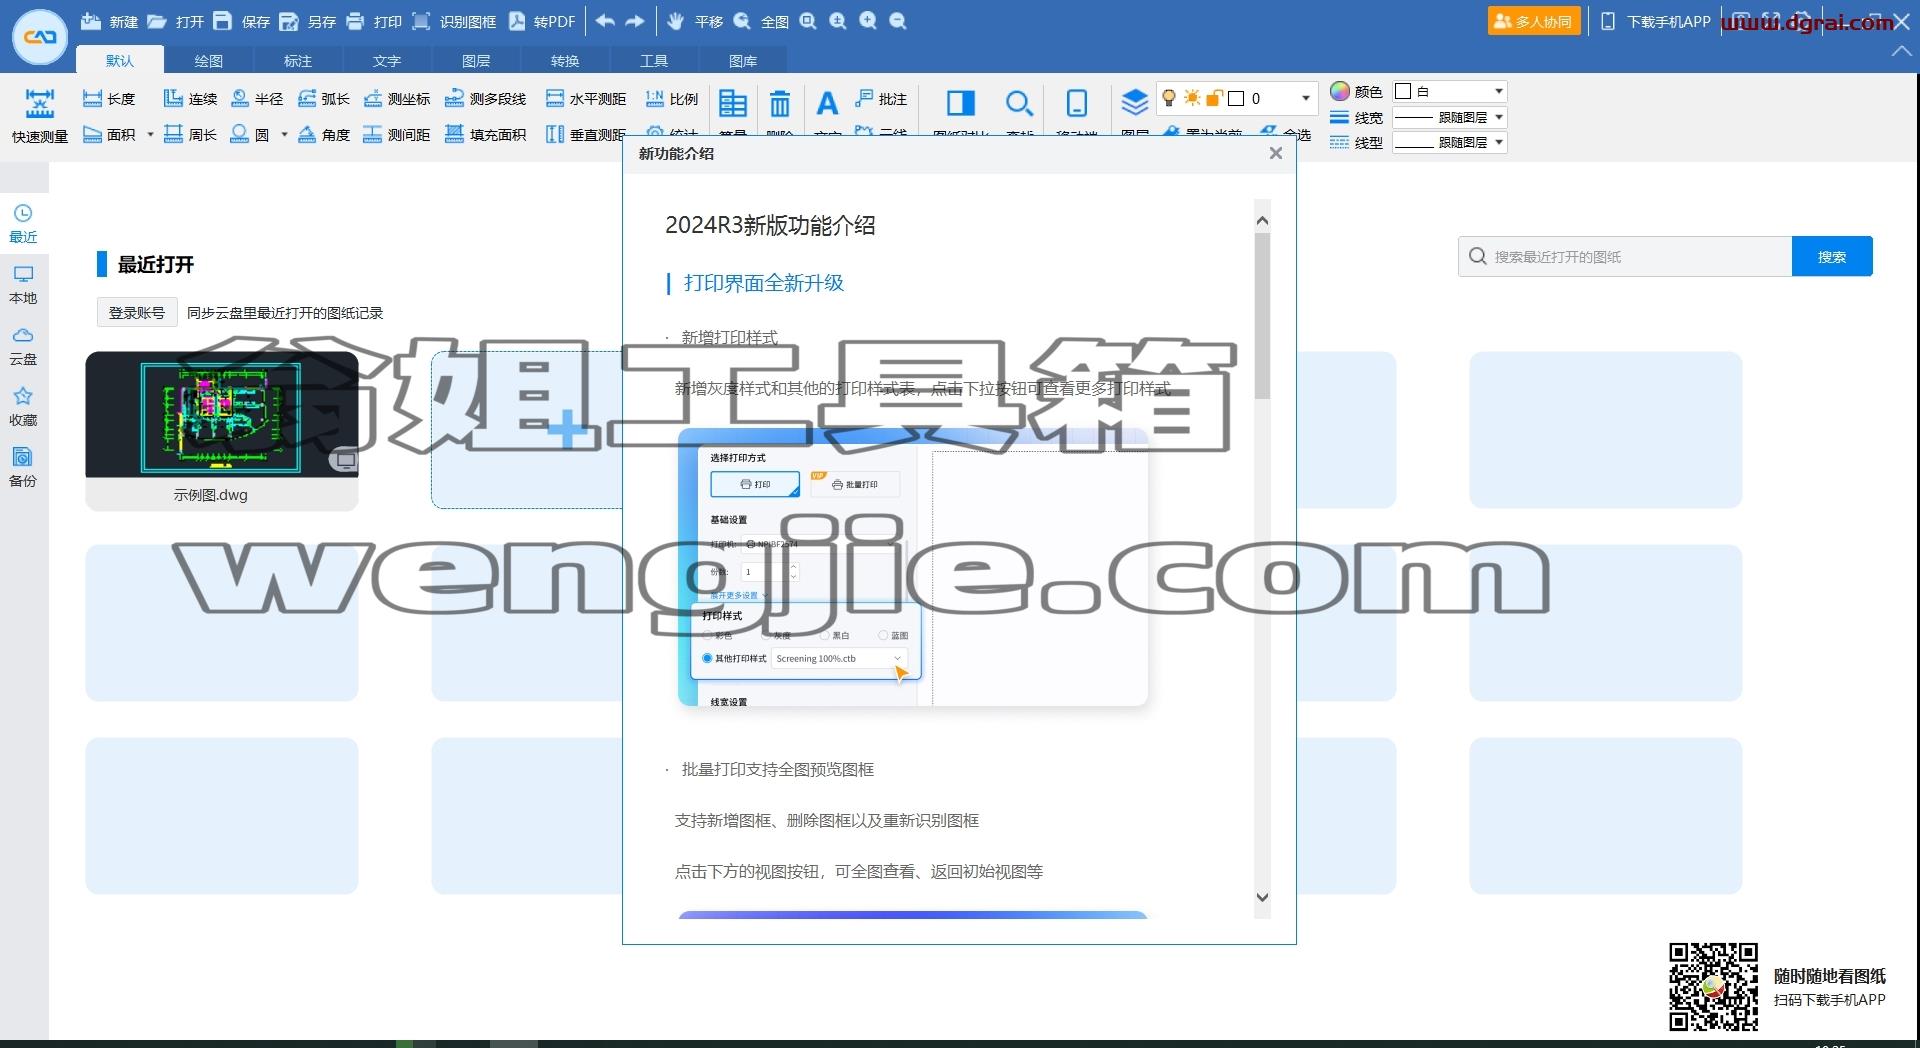Image resolution: width=1920 pixels, height=1048 pixels.
Task: Click the zoom-out magnifier icon
Action: pyautogui.click(x=898, y=21)
